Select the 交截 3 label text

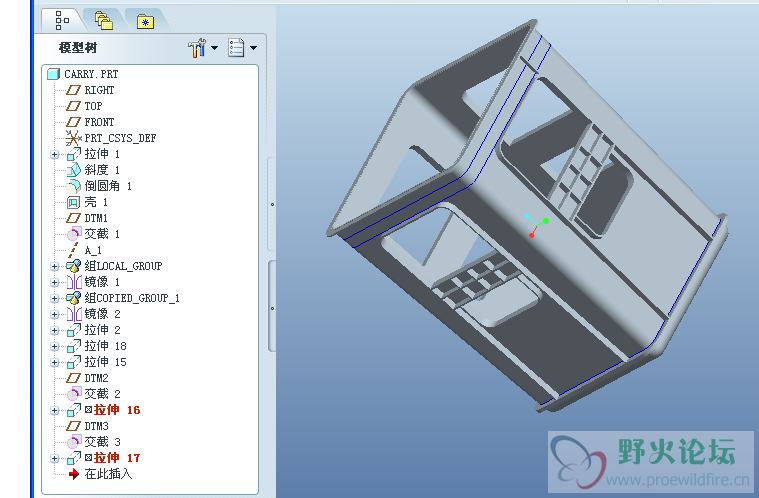pyautogui.click(x=102, y=442)
